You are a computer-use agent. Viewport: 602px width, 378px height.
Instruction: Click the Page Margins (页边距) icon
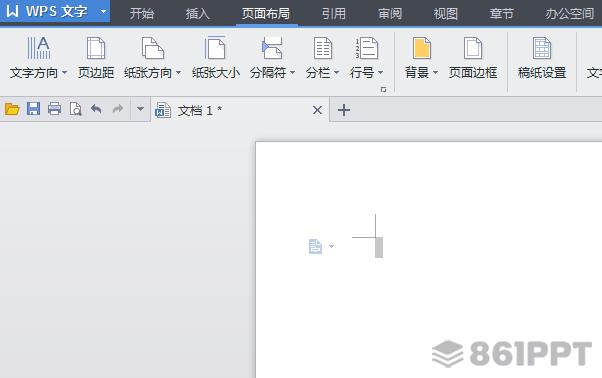(96, 48)
